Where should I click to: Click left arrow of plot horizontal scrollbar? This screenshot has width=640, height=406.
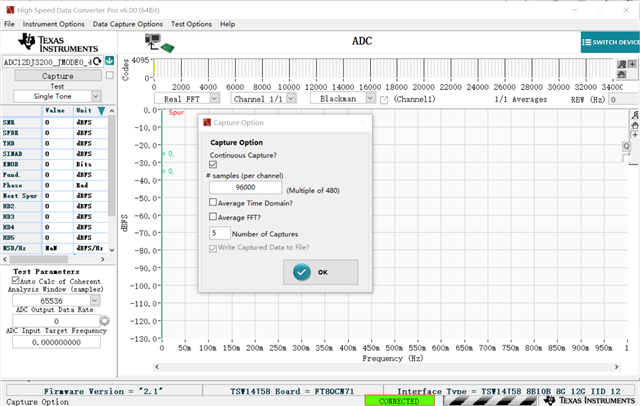157,367
